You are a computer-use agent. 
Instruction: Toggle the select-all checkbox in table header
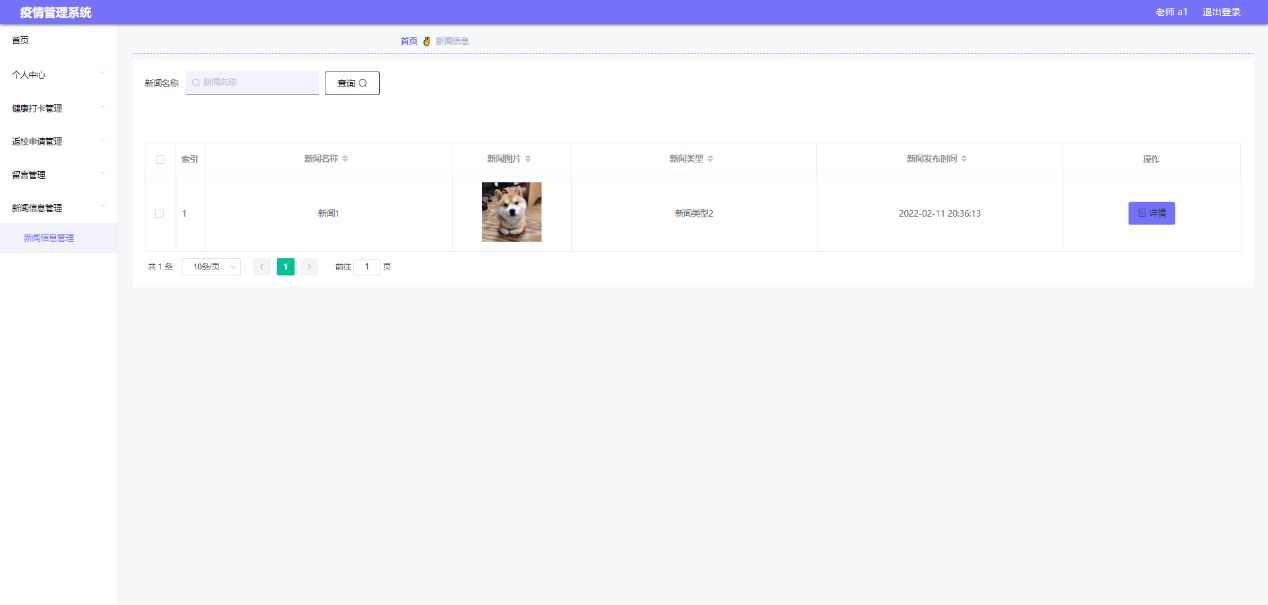[x=160, y=159]
